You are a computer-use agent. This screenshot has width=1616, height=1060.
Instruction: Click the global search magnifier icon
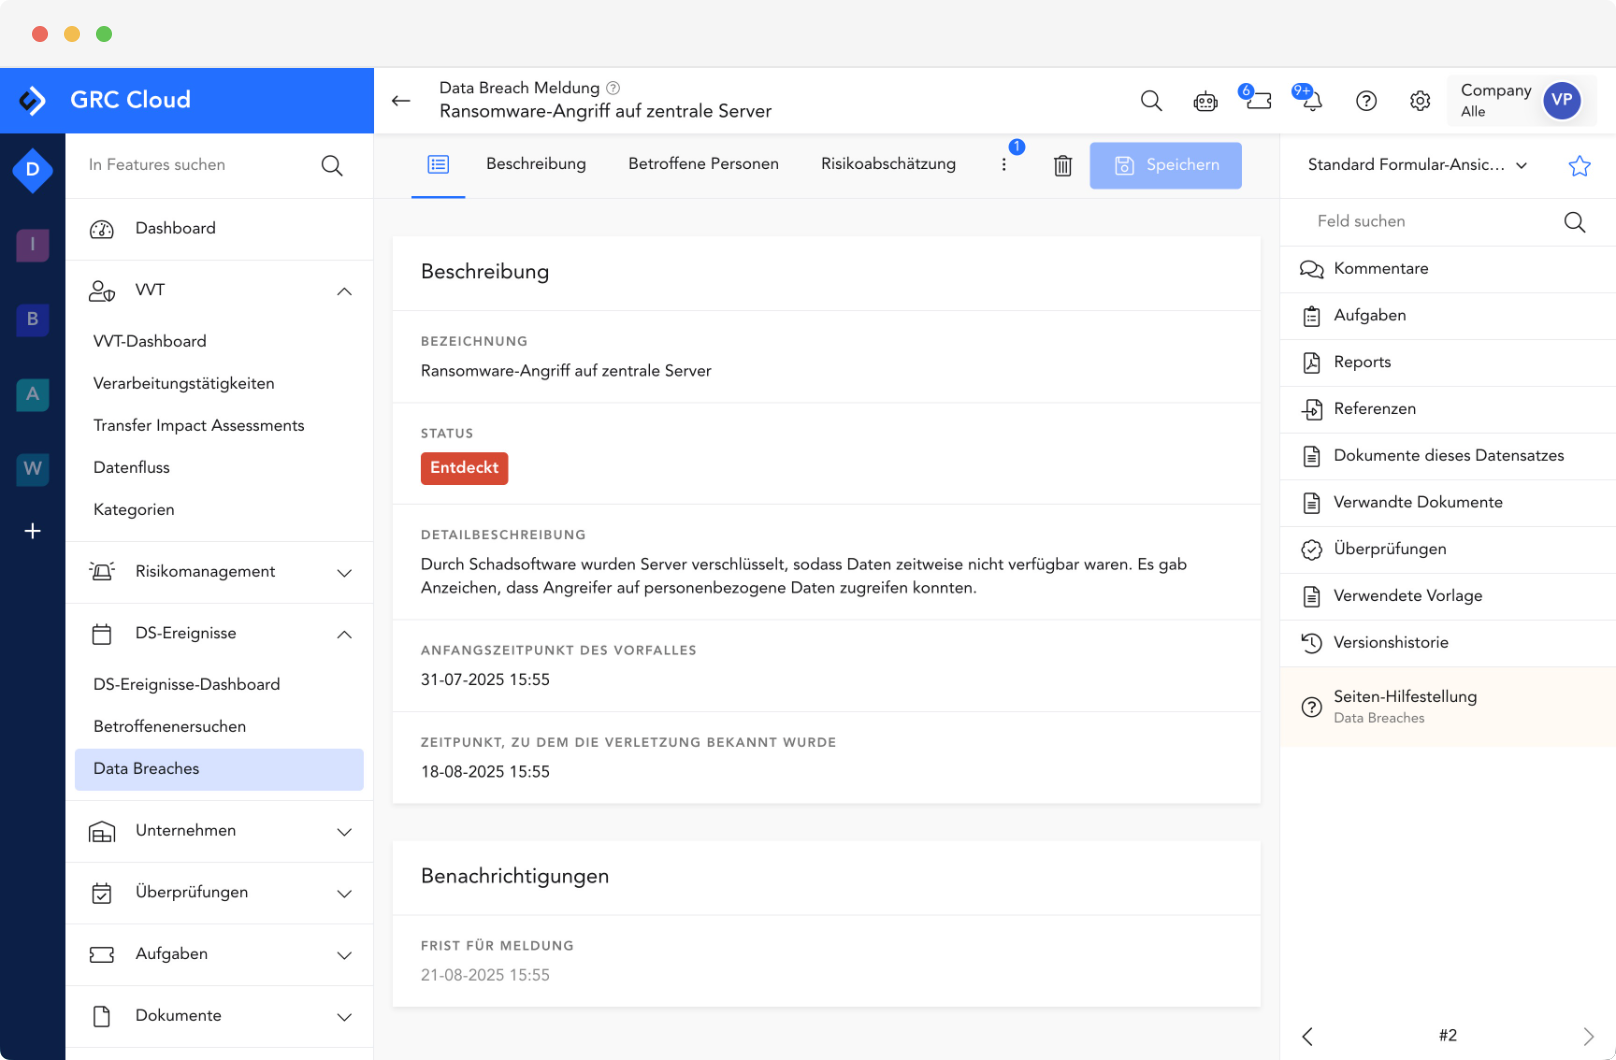(x=1151, y=100)
